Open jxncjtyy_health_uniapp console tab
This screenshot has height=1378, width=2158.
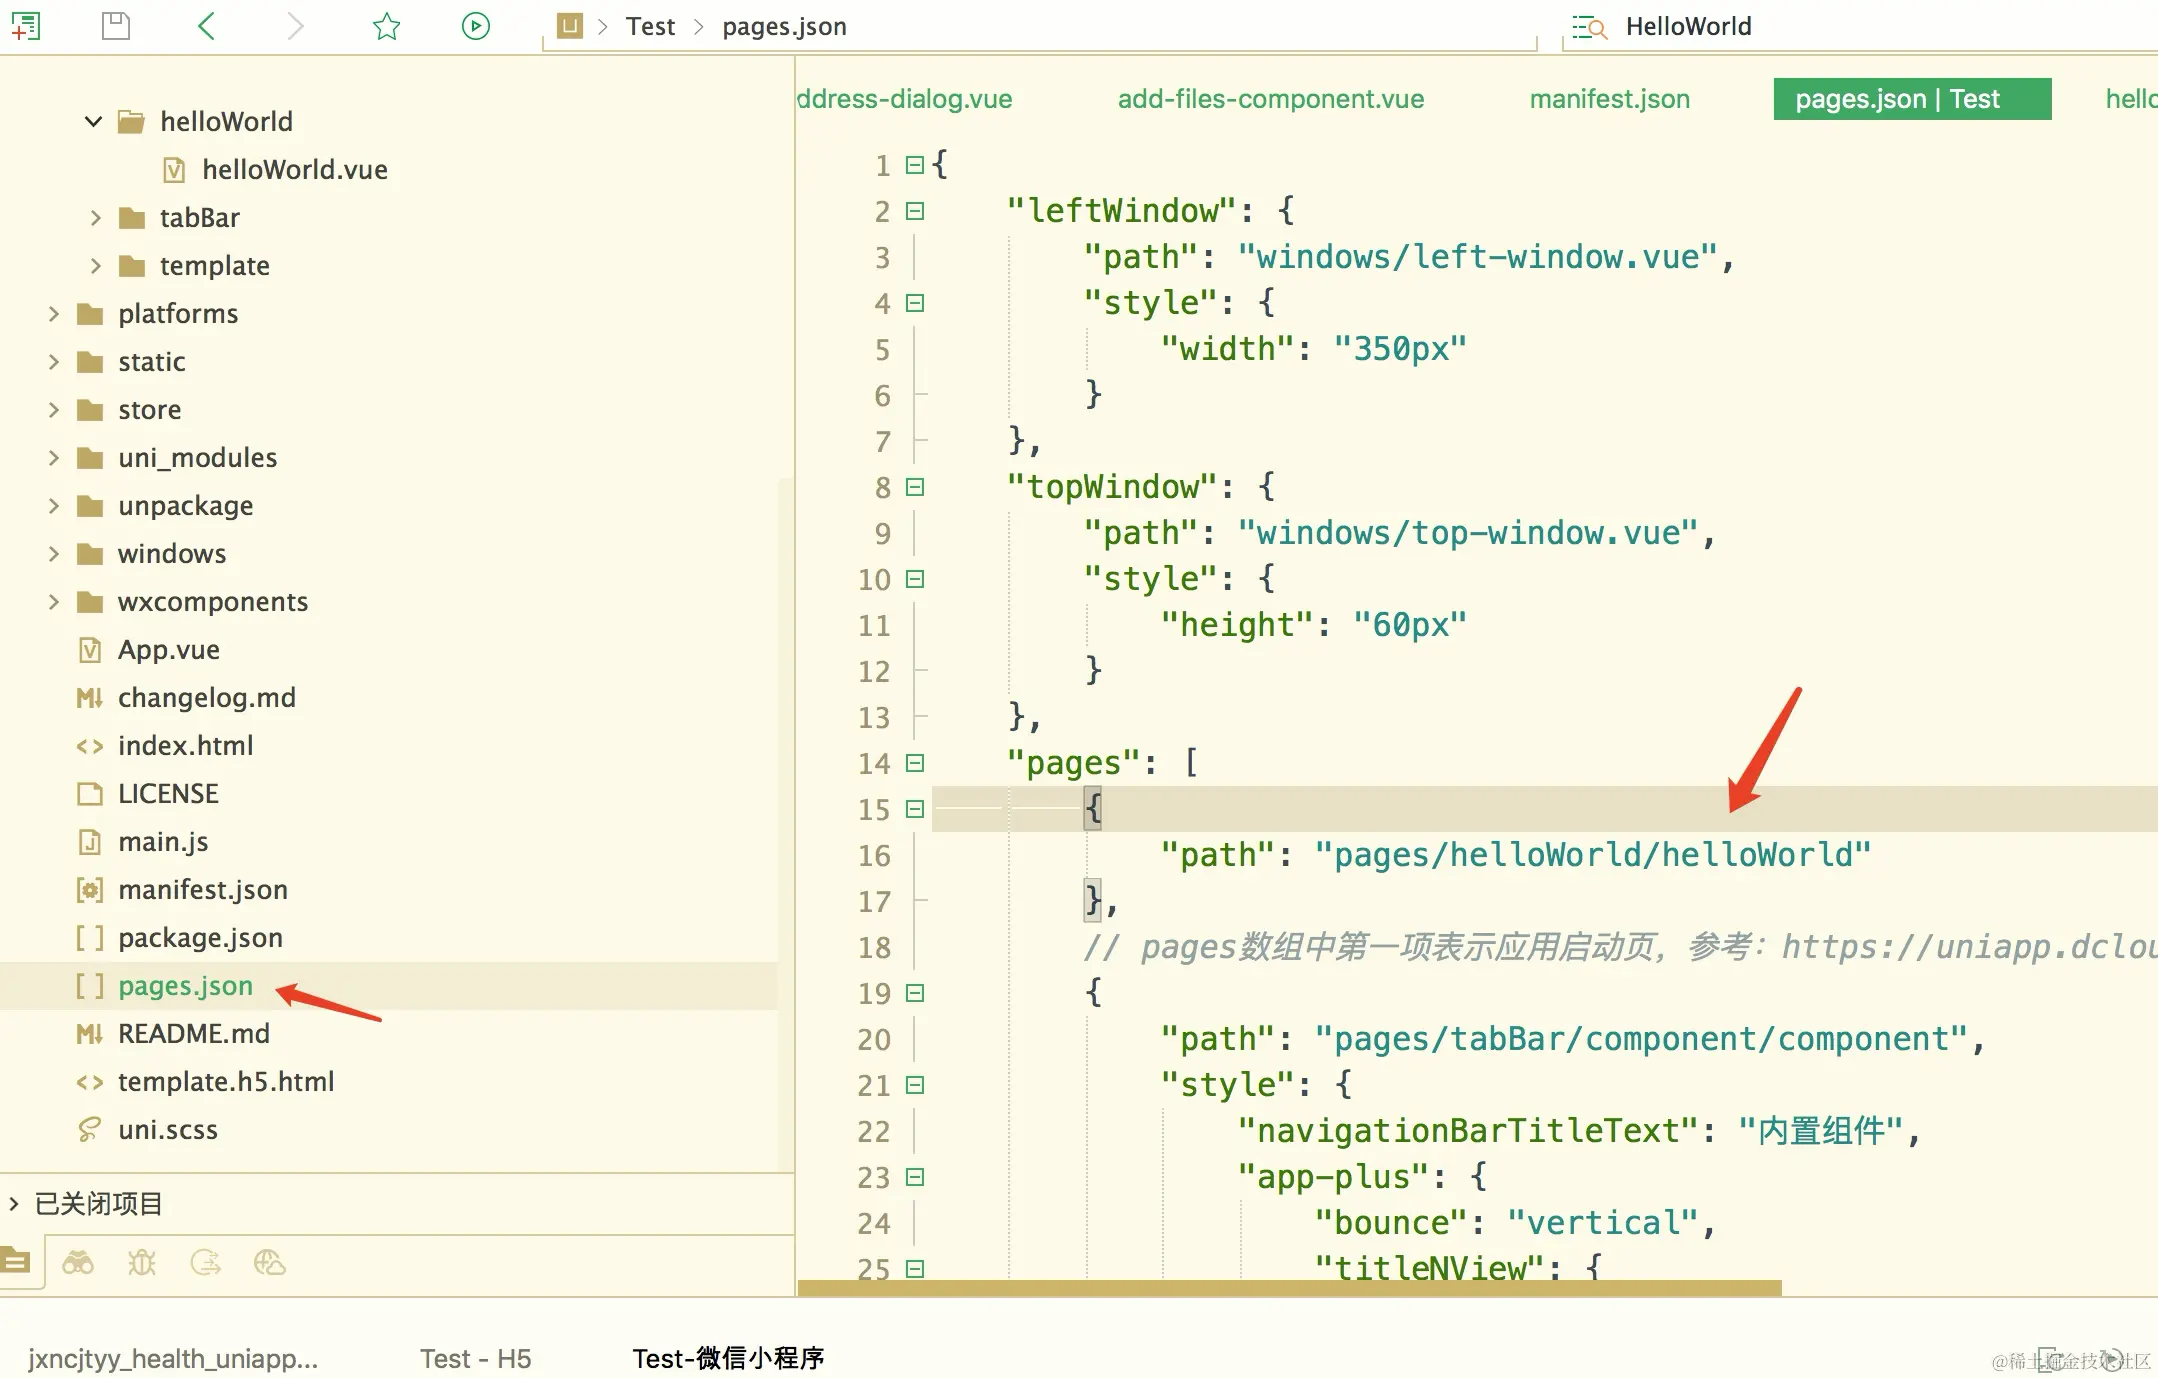pos(173,1358)
